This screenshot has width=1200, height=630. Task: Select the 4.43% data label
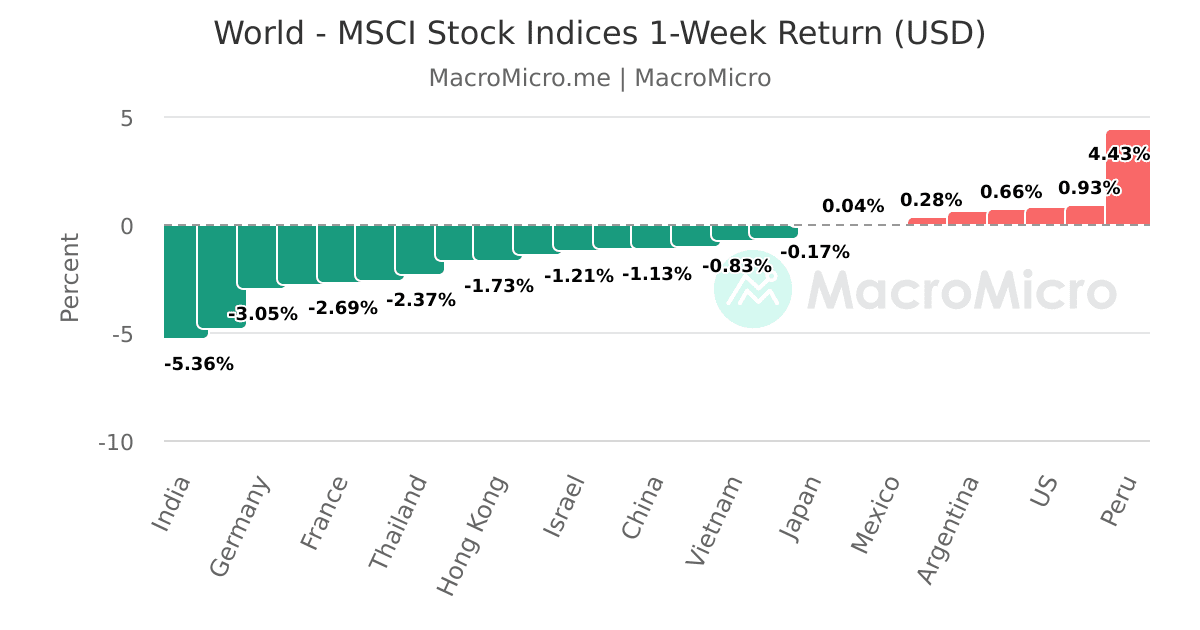coord(1119,154)
